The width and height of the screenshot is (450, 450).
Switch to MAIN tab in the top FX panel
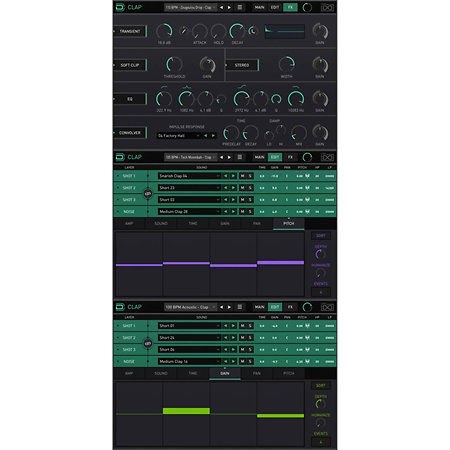click(x=259, y=7)
